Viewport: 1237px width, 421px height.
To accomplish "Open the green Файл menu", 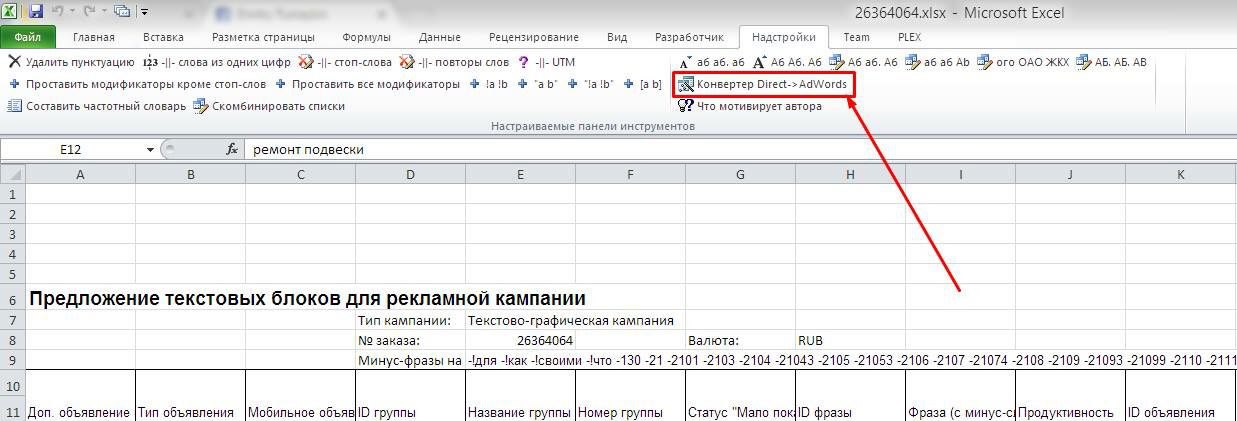I will pyautogui.click(x=27, y=37).
